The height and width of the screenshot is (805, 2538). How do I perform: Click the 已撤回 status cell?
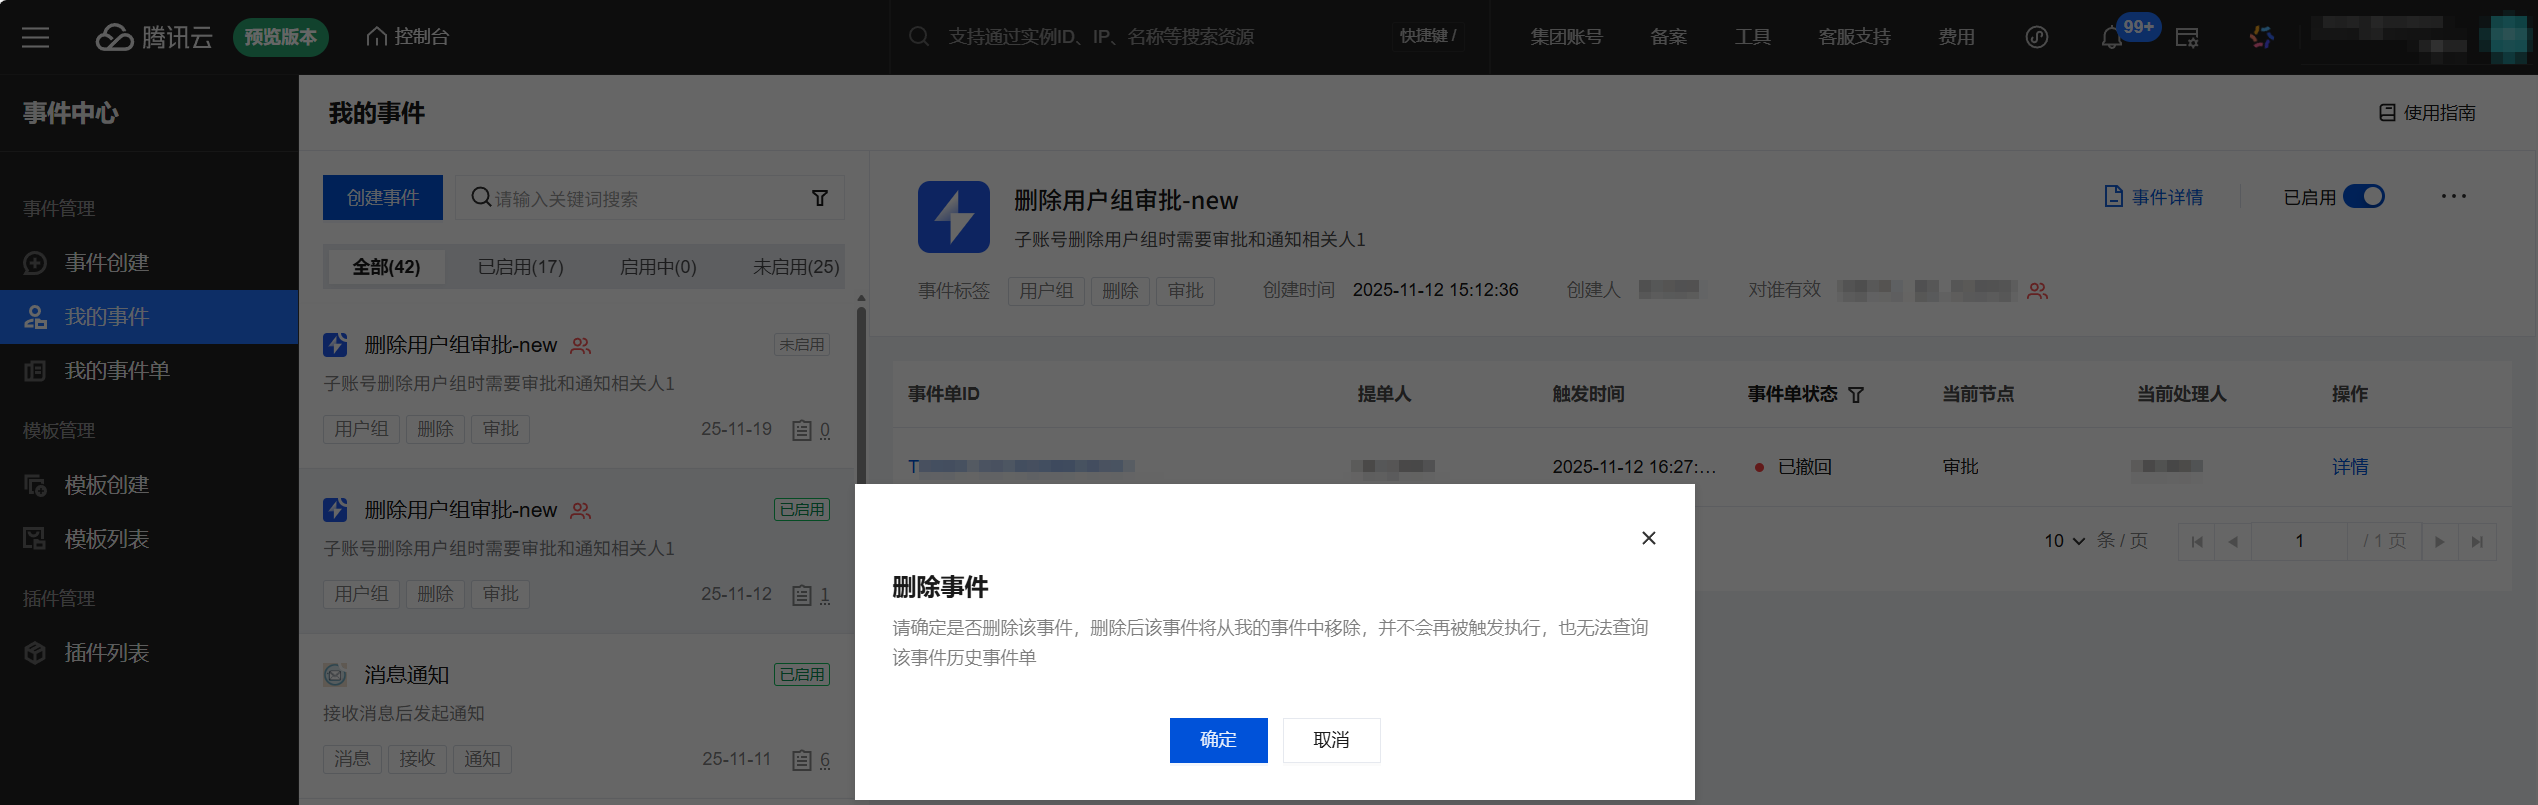(1794, 467)
